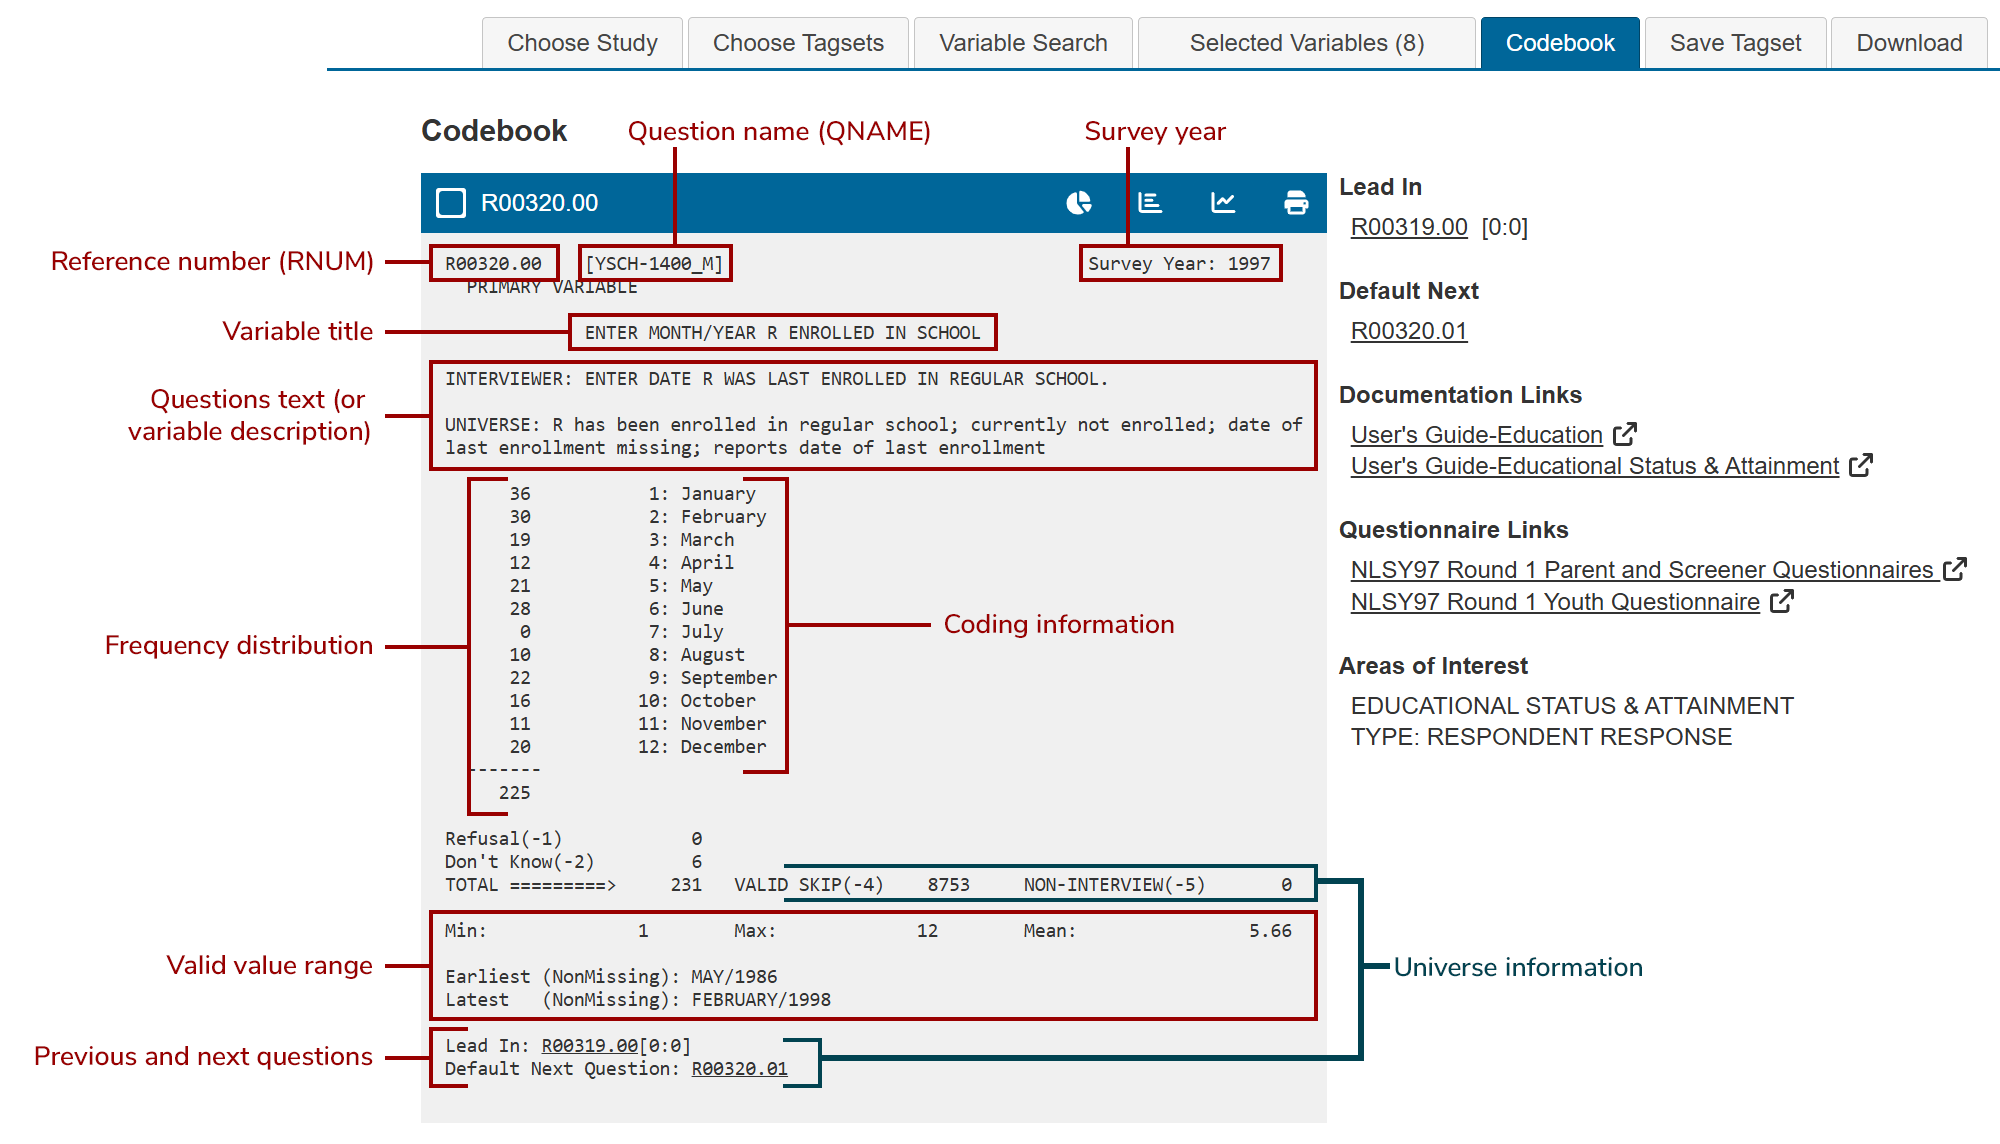Image resolution: width=2000 pixels, height=1144 pixels.
Task: Go to Selected Variables (8) tab
Action: 1306,43
